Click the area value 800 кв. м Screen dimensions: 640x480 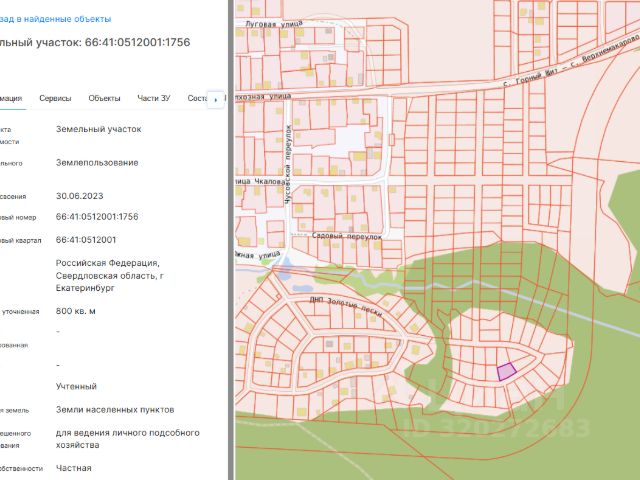click(x=76, y=311)
